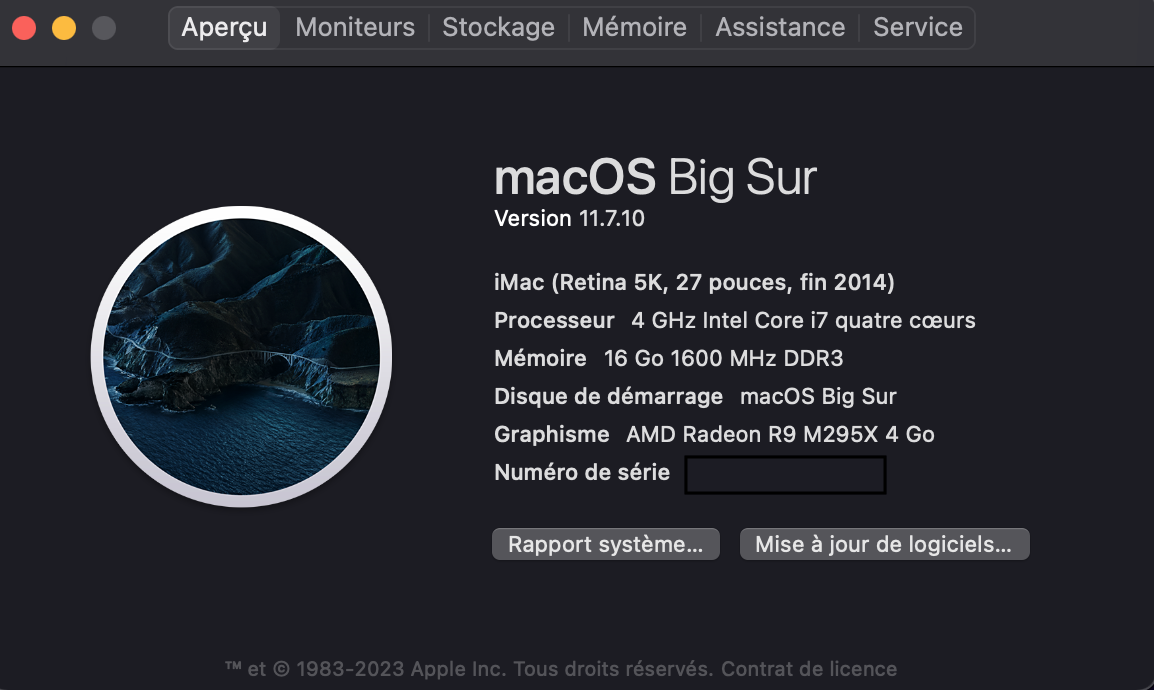Screen dimensions: 1154x690
Task: Close the About This Mac window
Action: click(x=24, y=28)
